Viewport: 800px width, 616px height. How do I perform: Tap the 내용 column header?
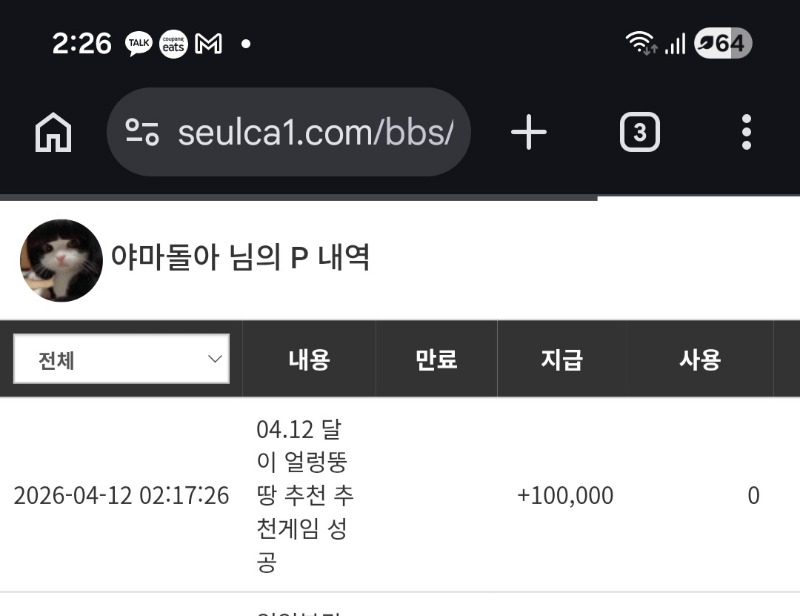[309, 360]
